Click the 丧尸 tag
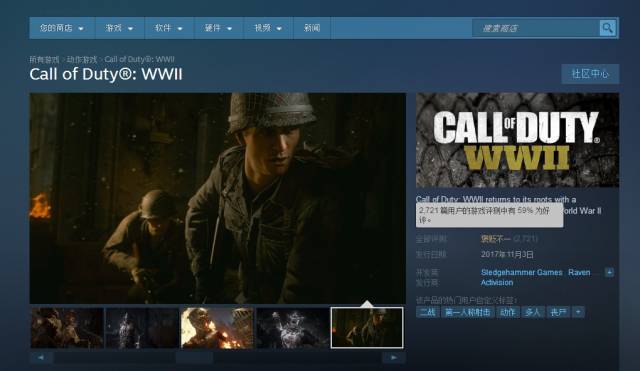Image resolution: width=640 pixels, height=371 pixels. (558, 312)
